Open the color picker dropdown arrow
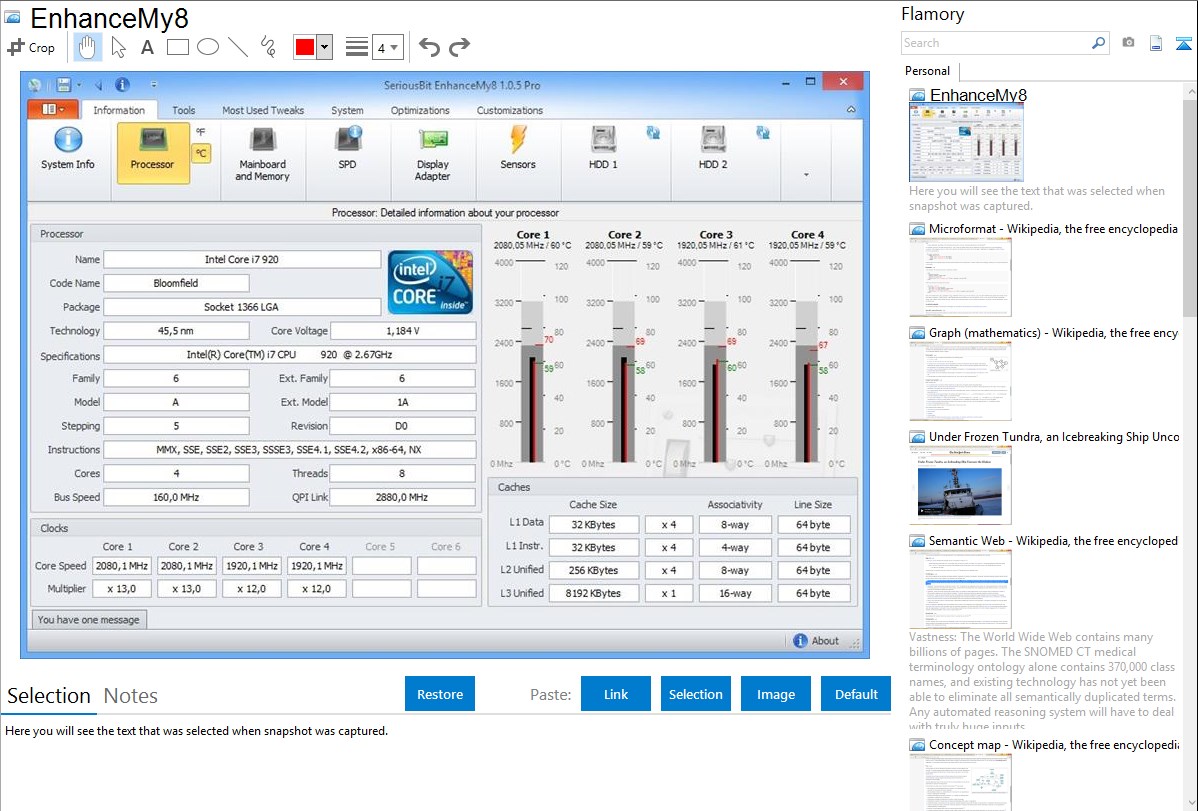The image size is (1198, 811). coord(324,47)
